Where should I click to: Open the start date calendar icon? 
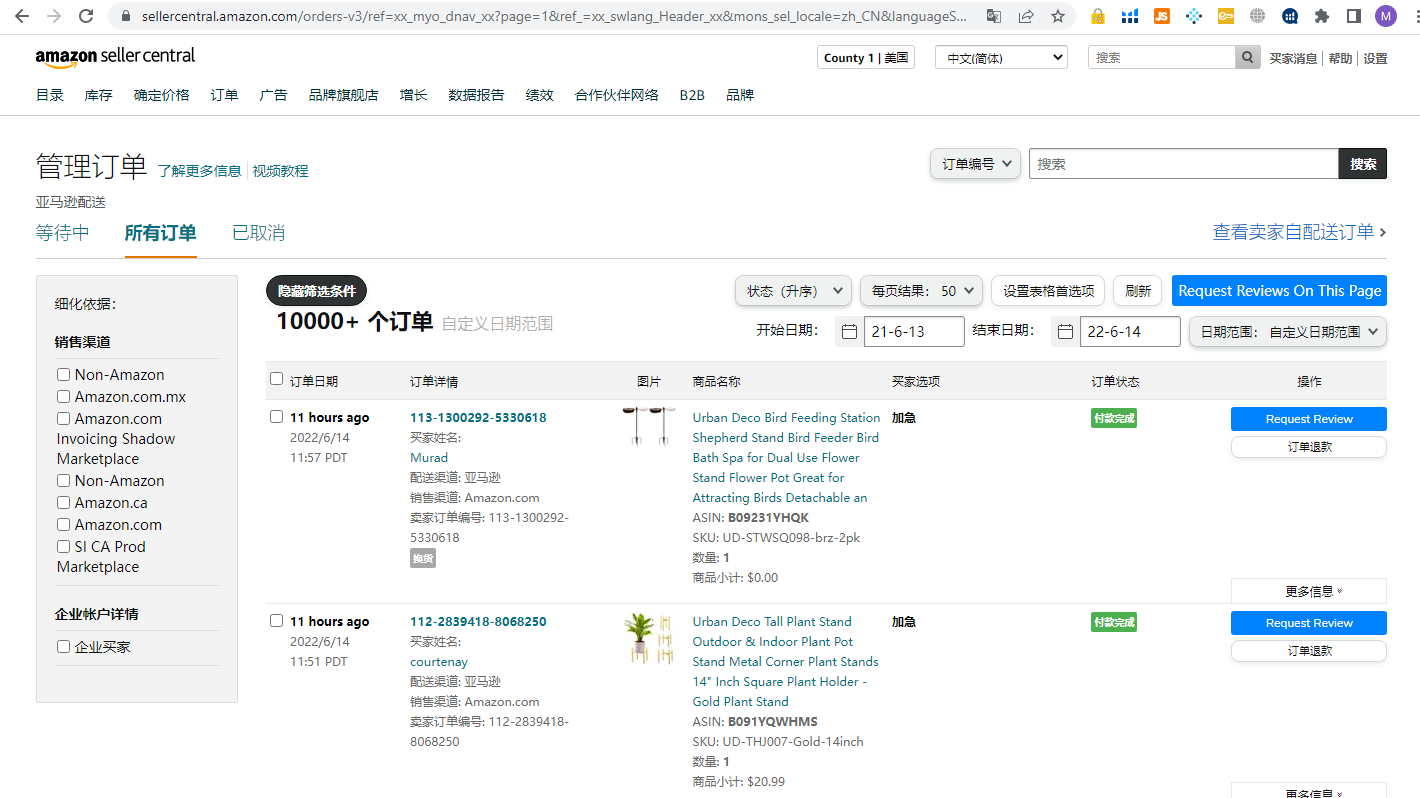tap(850, 332)
